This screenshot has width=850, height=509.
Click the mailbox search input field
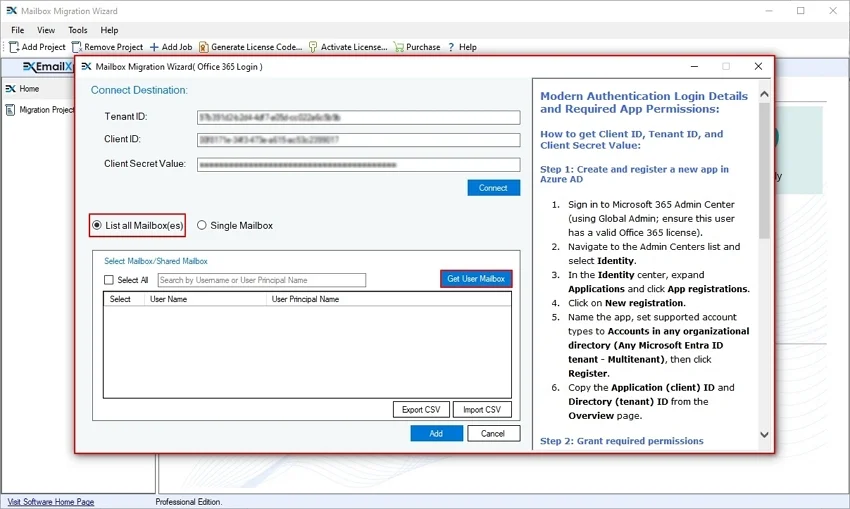(261, 280)
